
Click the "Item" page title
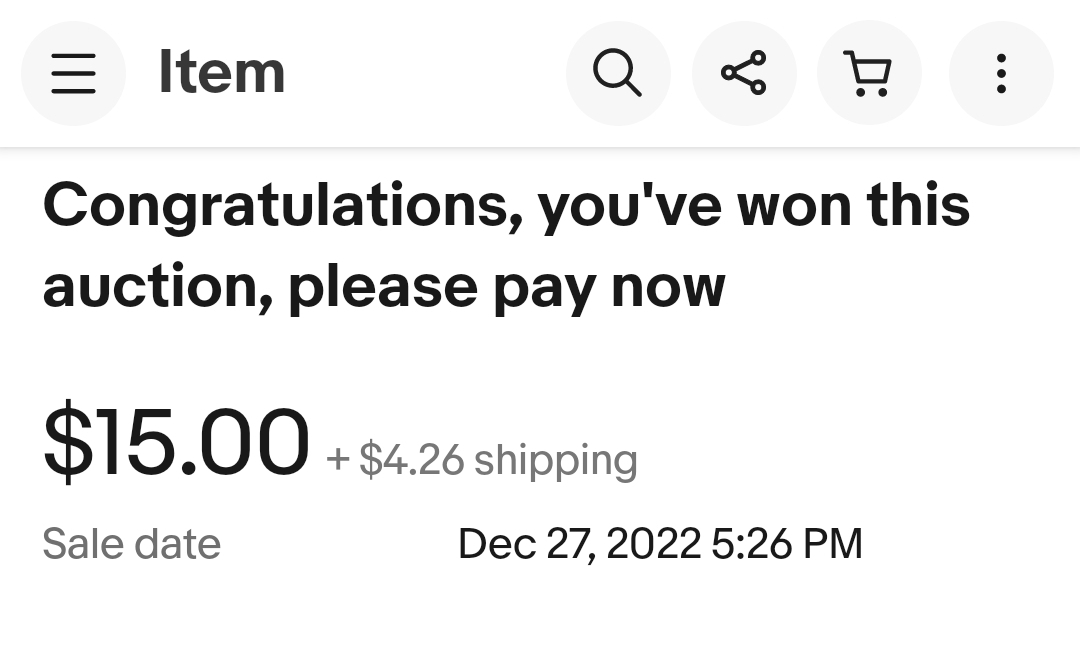point(222,72)
